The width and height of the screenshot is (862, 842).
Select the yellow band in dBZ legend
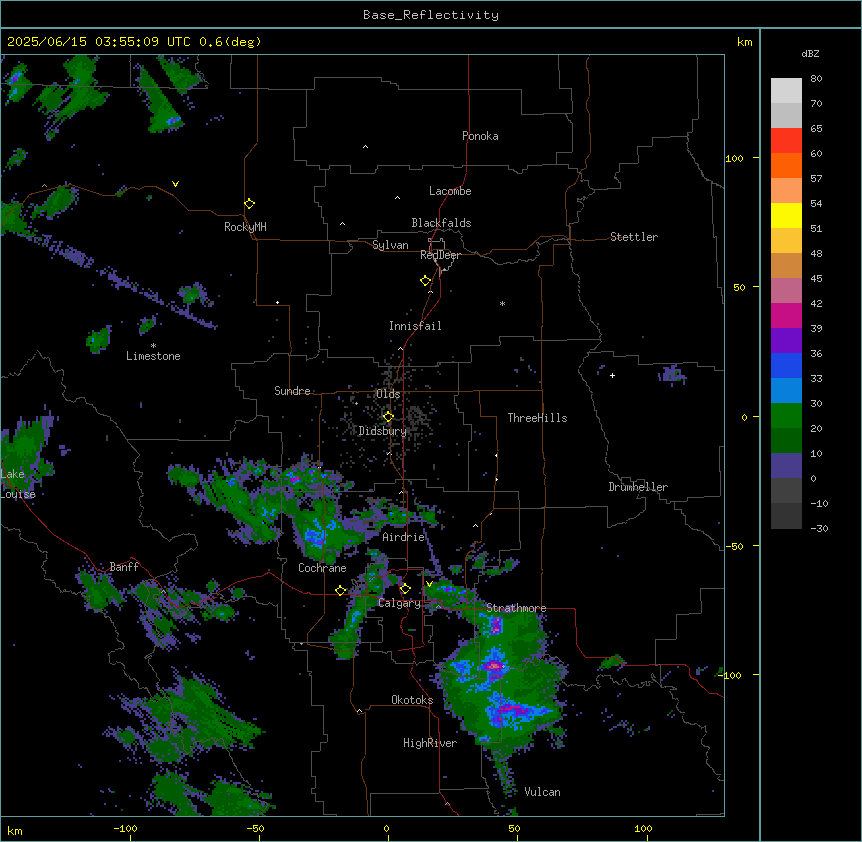[x=786, y=215]
